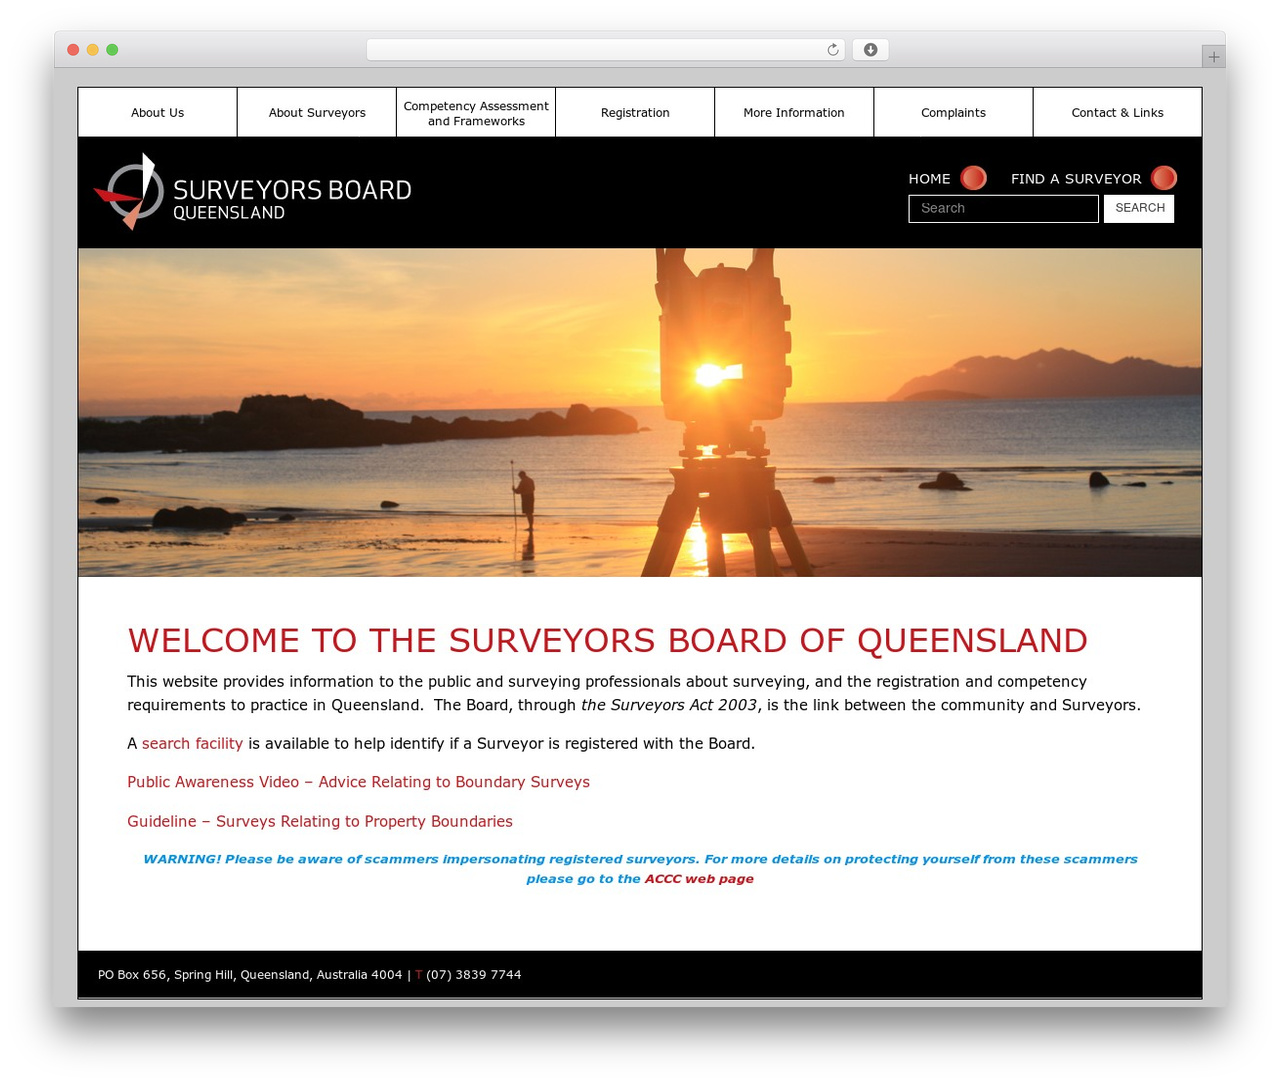
Task: Open the More Information menu
Action: (x=794, y=113)
